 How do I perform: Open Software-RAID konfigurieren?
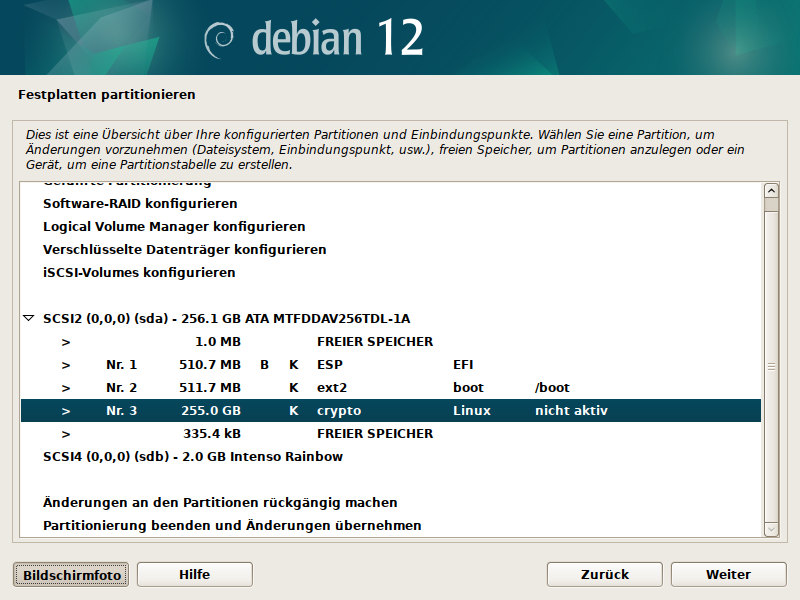[x=140, y=203]
